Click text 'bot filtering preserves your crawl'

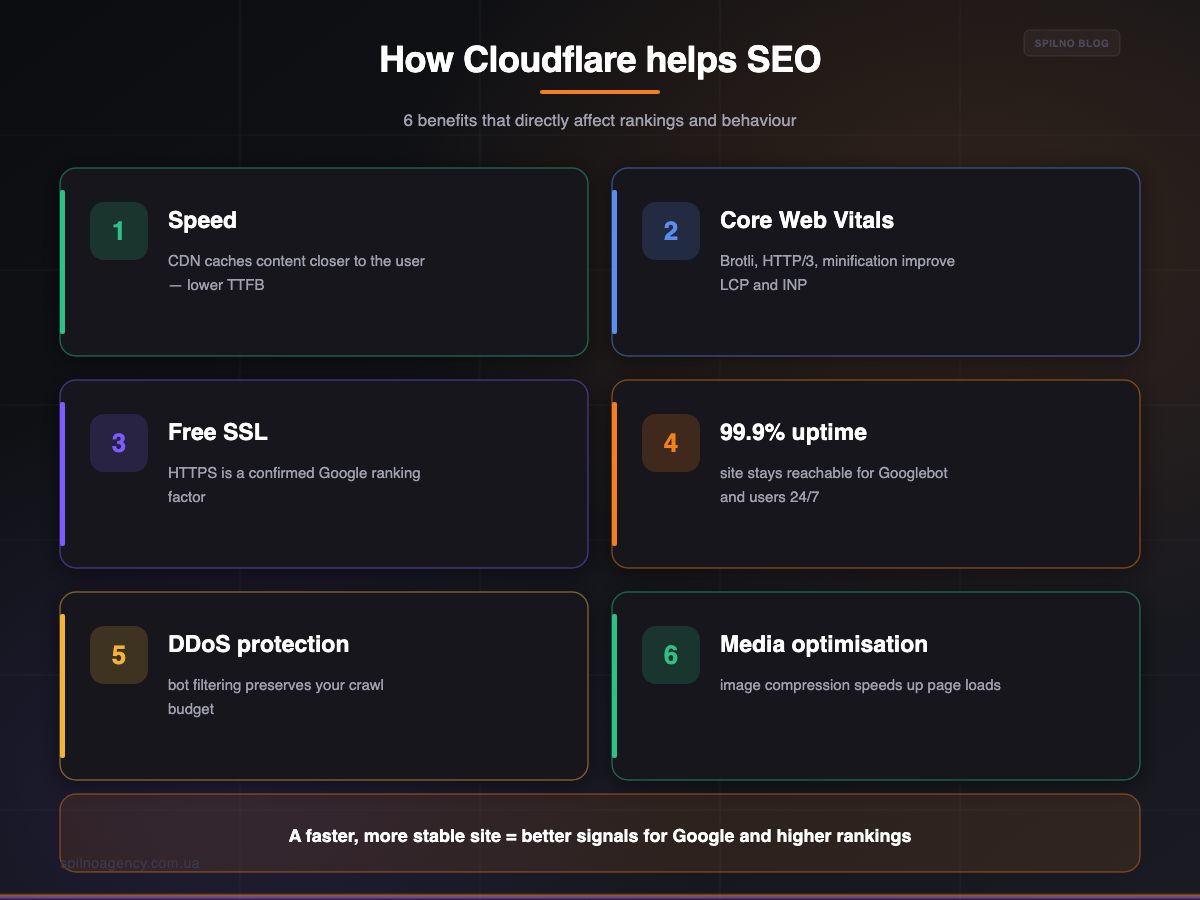click(276, 685)
